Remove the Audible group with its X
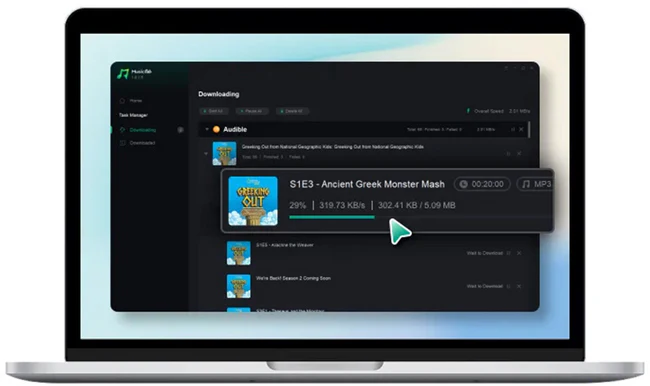This screenshot has width=650, height=386. click(x=521, y=129)
